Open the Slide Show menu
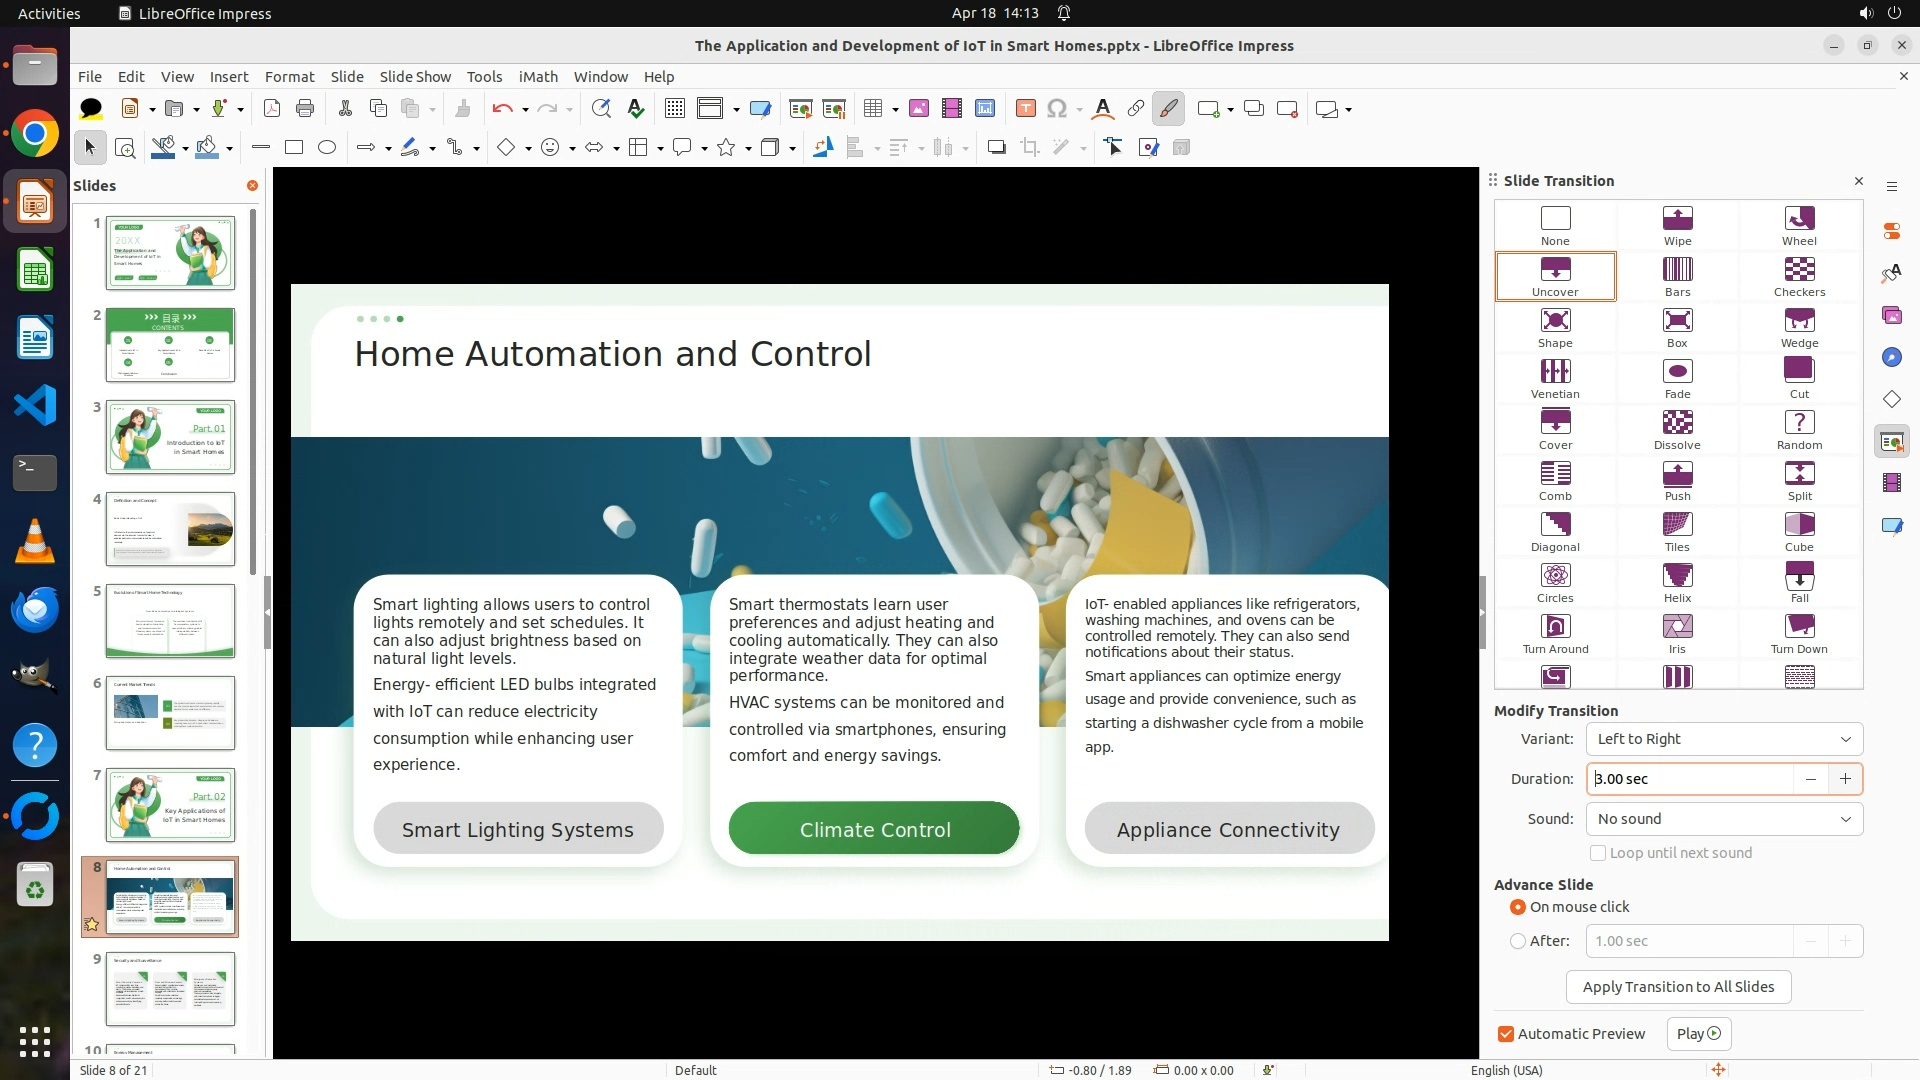 (x=415, y=77)
